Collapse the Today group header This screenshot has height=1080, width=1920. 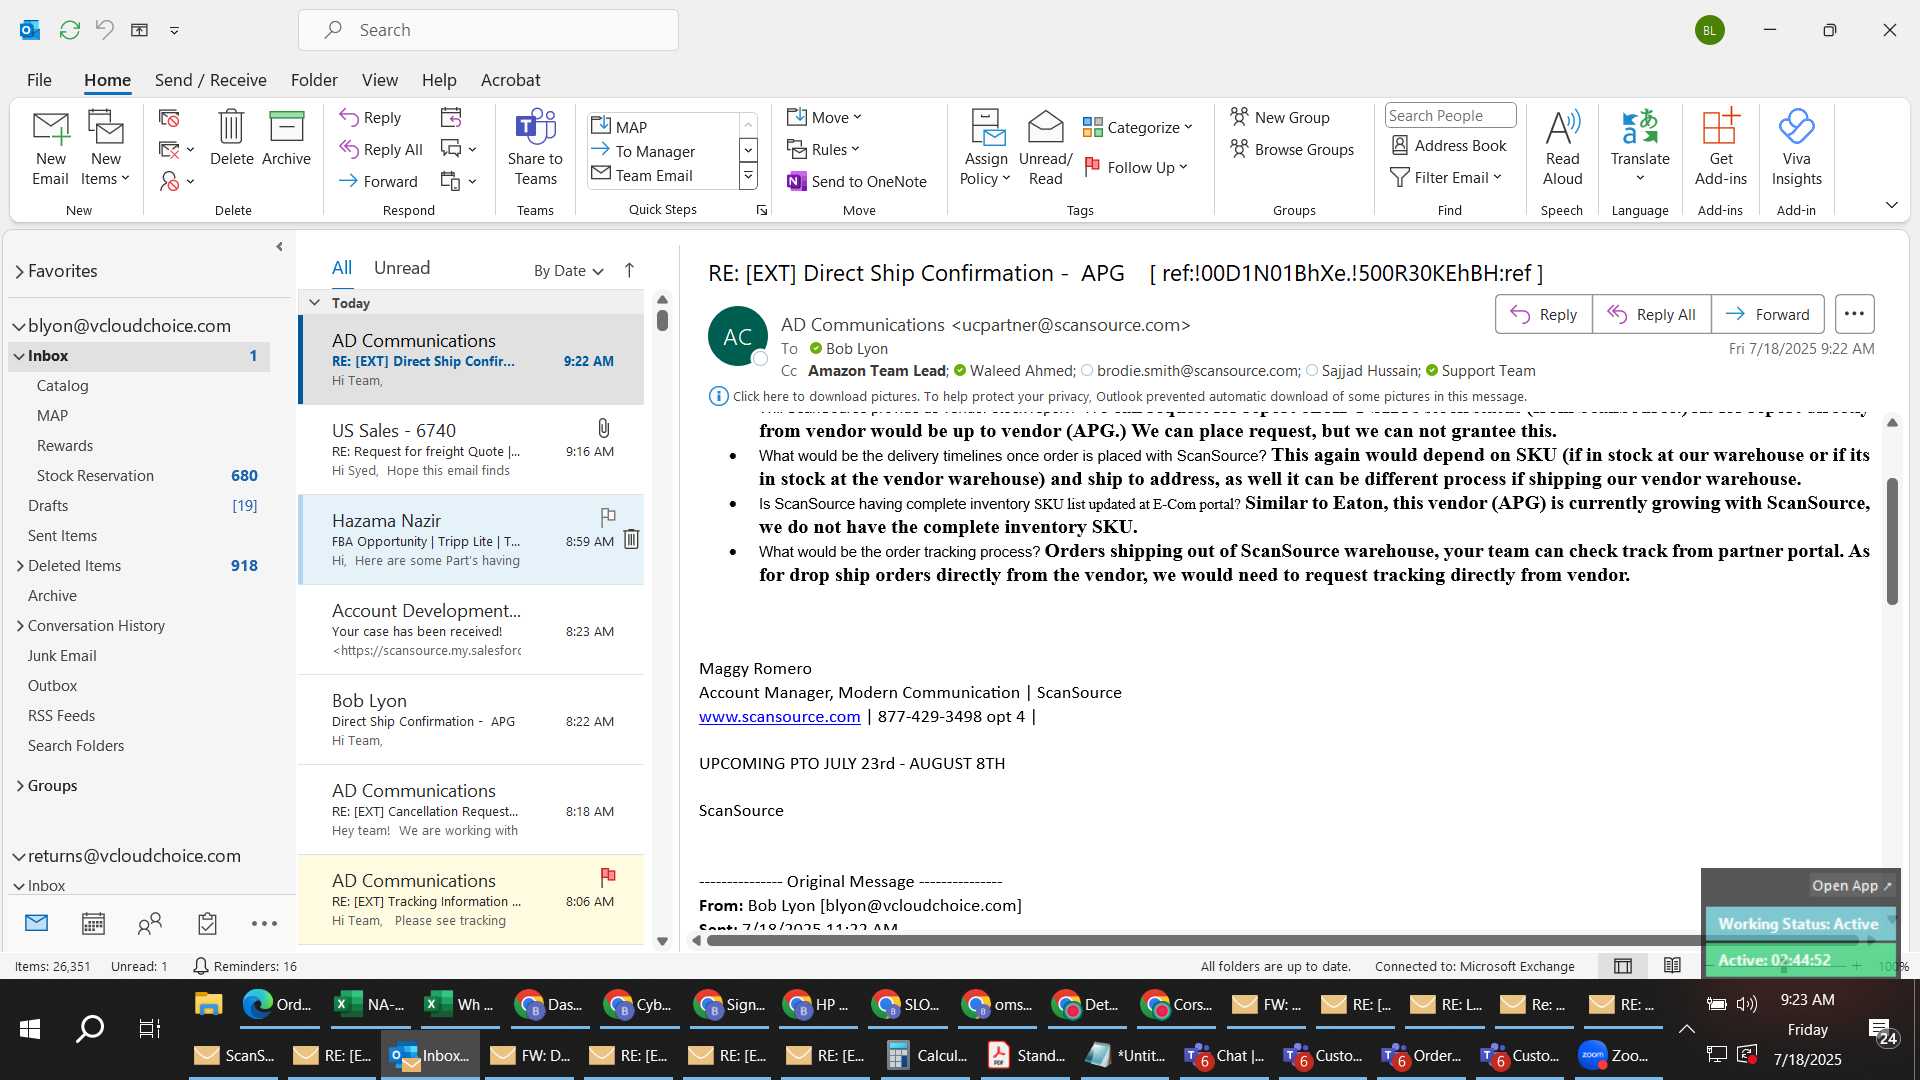(314, 302)
